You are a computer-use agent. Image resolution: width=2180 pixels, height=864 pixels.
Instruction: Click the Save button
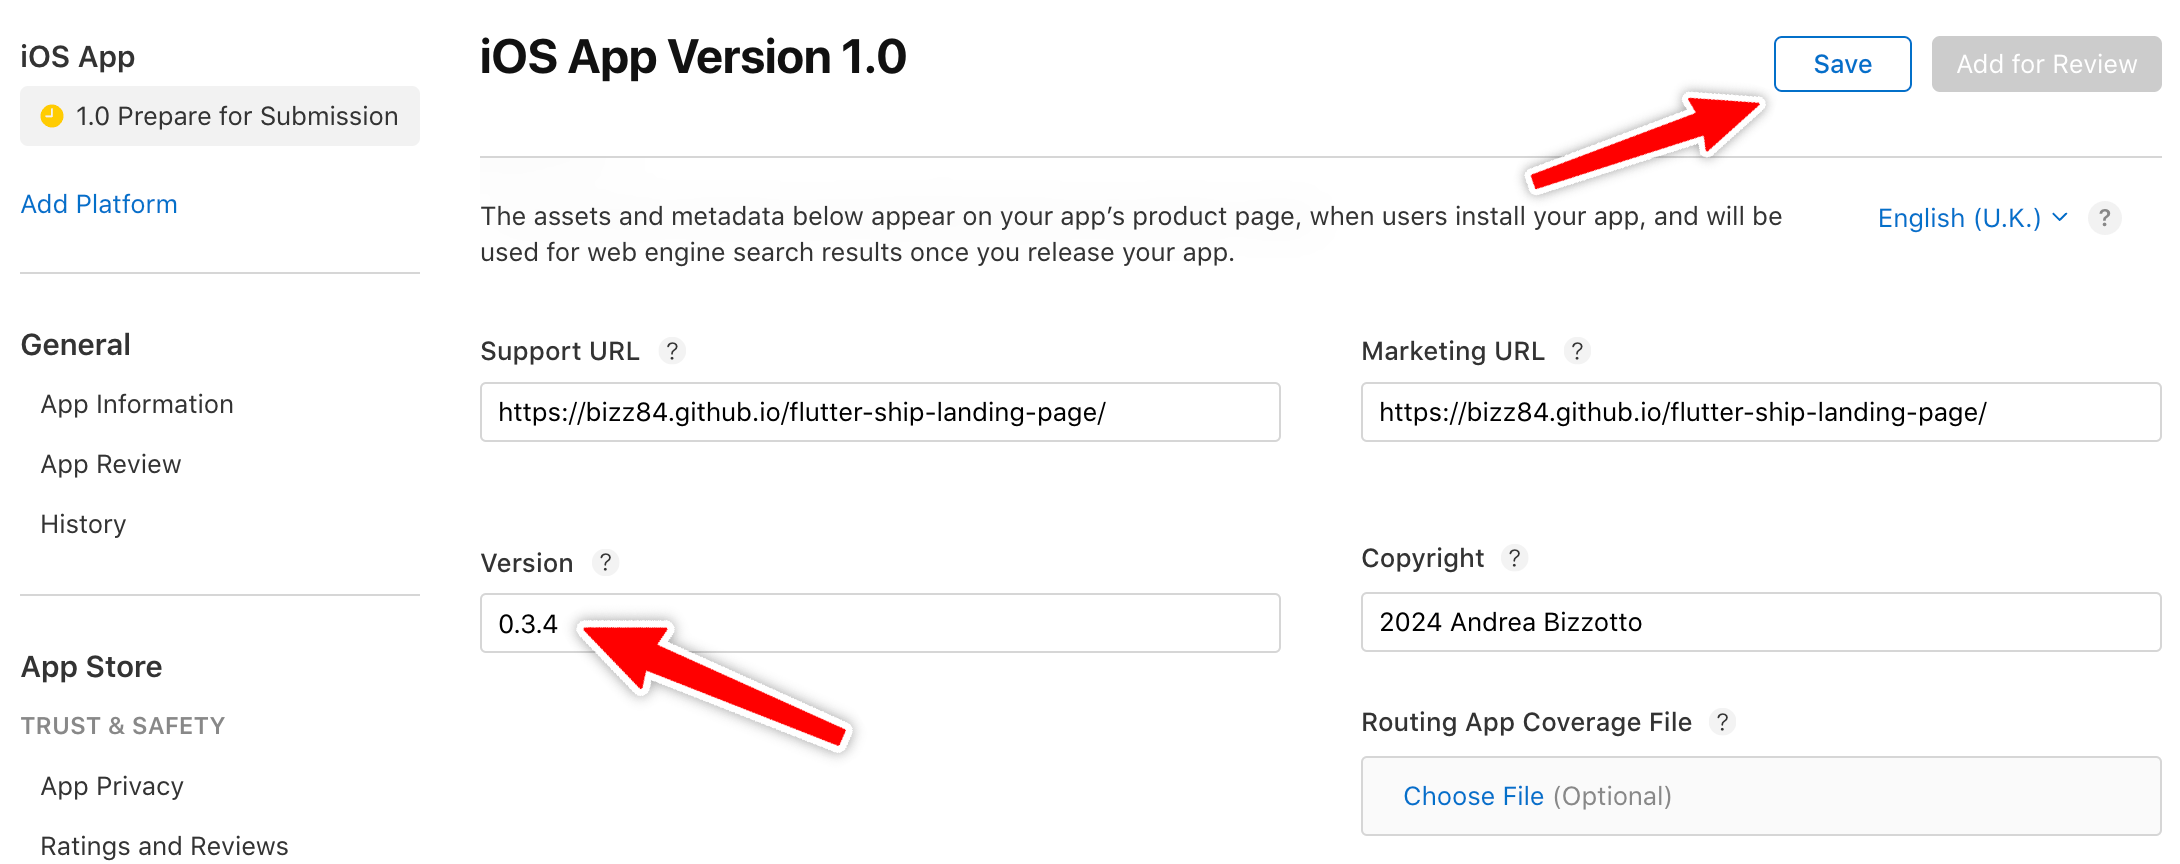(1843, 64)
